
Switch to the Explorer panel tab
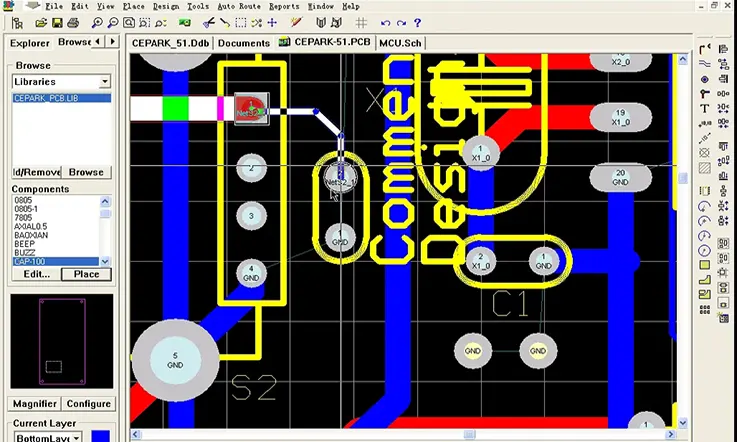(x=29, y=43)
